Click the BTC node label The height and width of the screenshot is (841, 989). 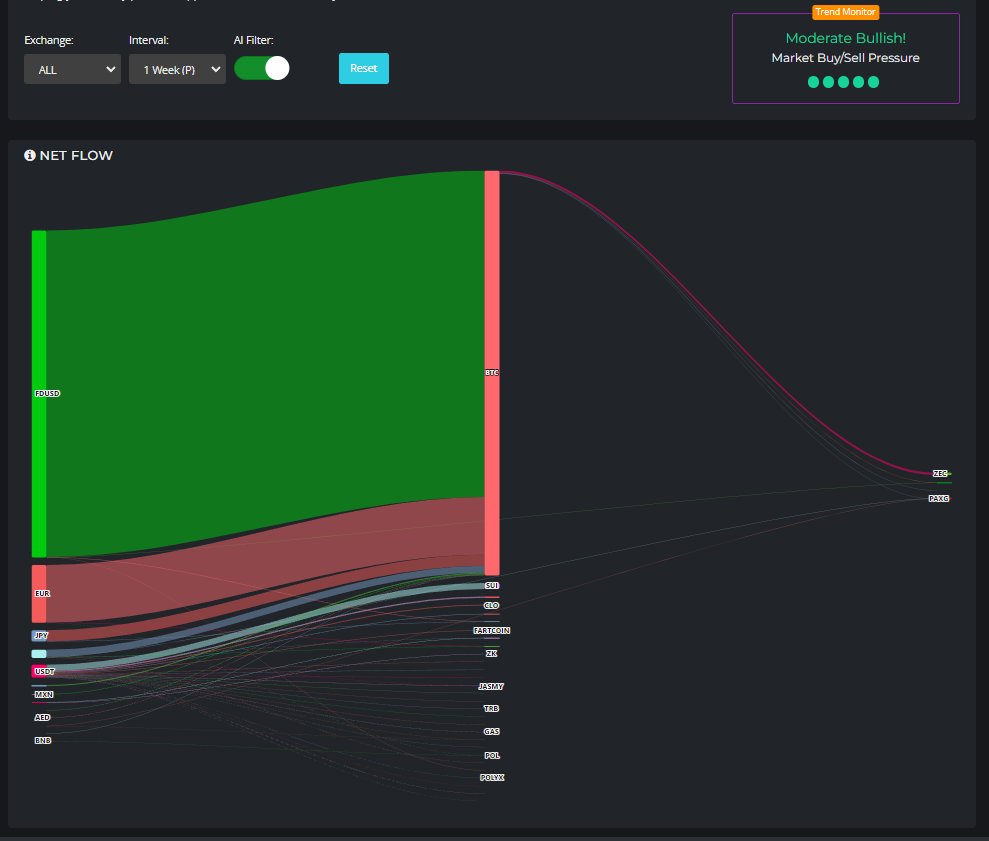point(492,373)
